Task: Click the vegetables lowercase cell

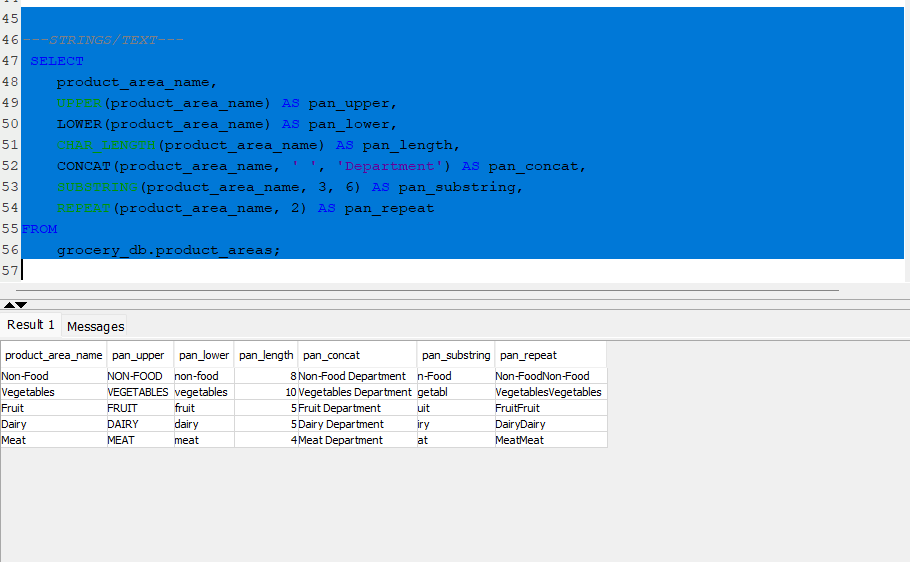Action: pyautogui.click(x=204, y=392)
